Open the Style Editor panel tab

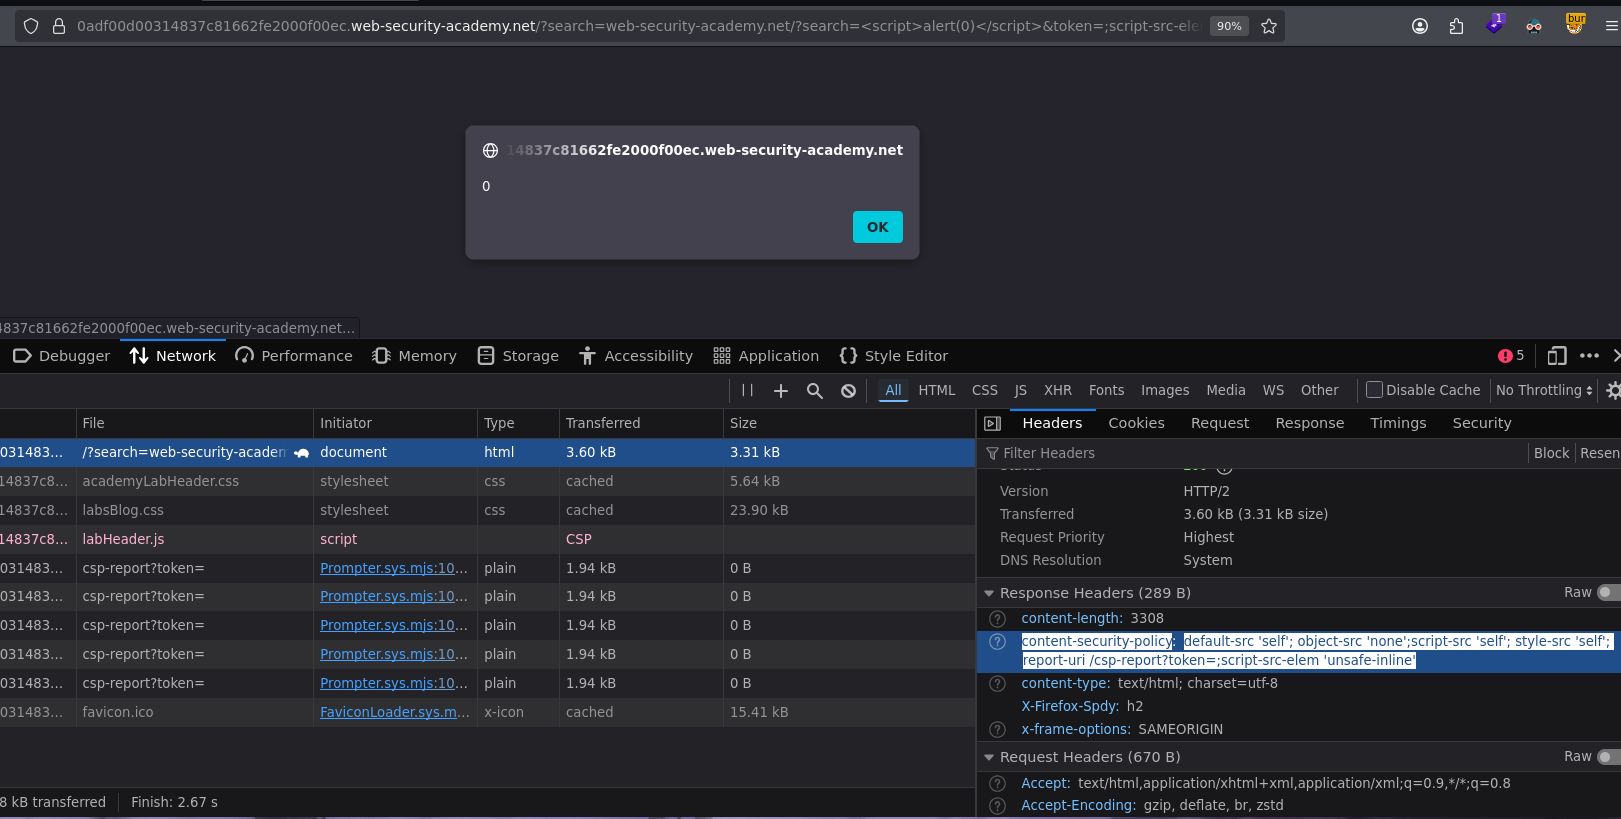tap(894, 356)
